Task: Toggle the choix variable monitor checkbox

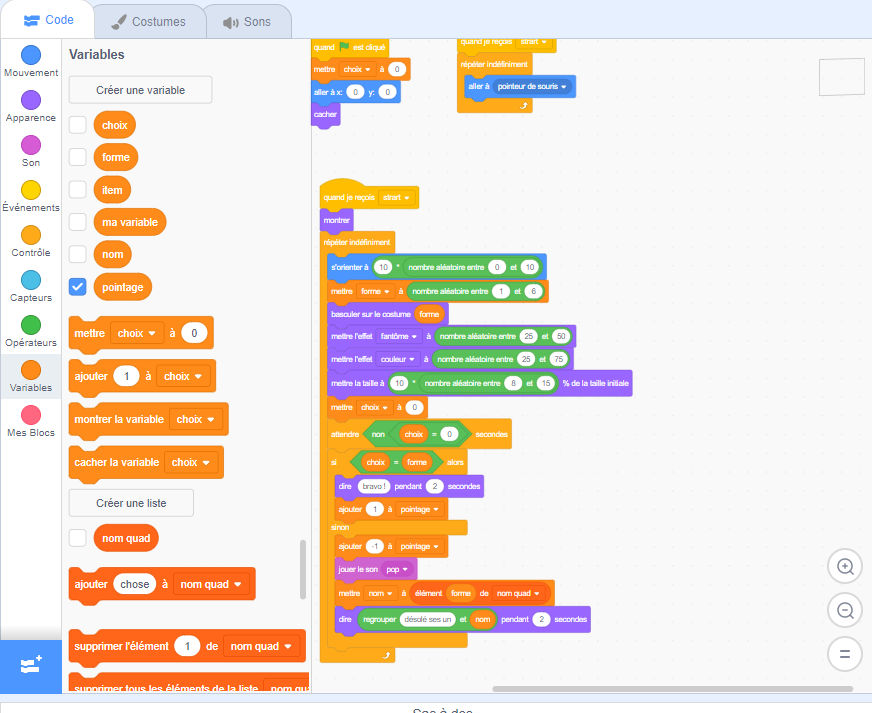Action: click(x=77, y=125)
